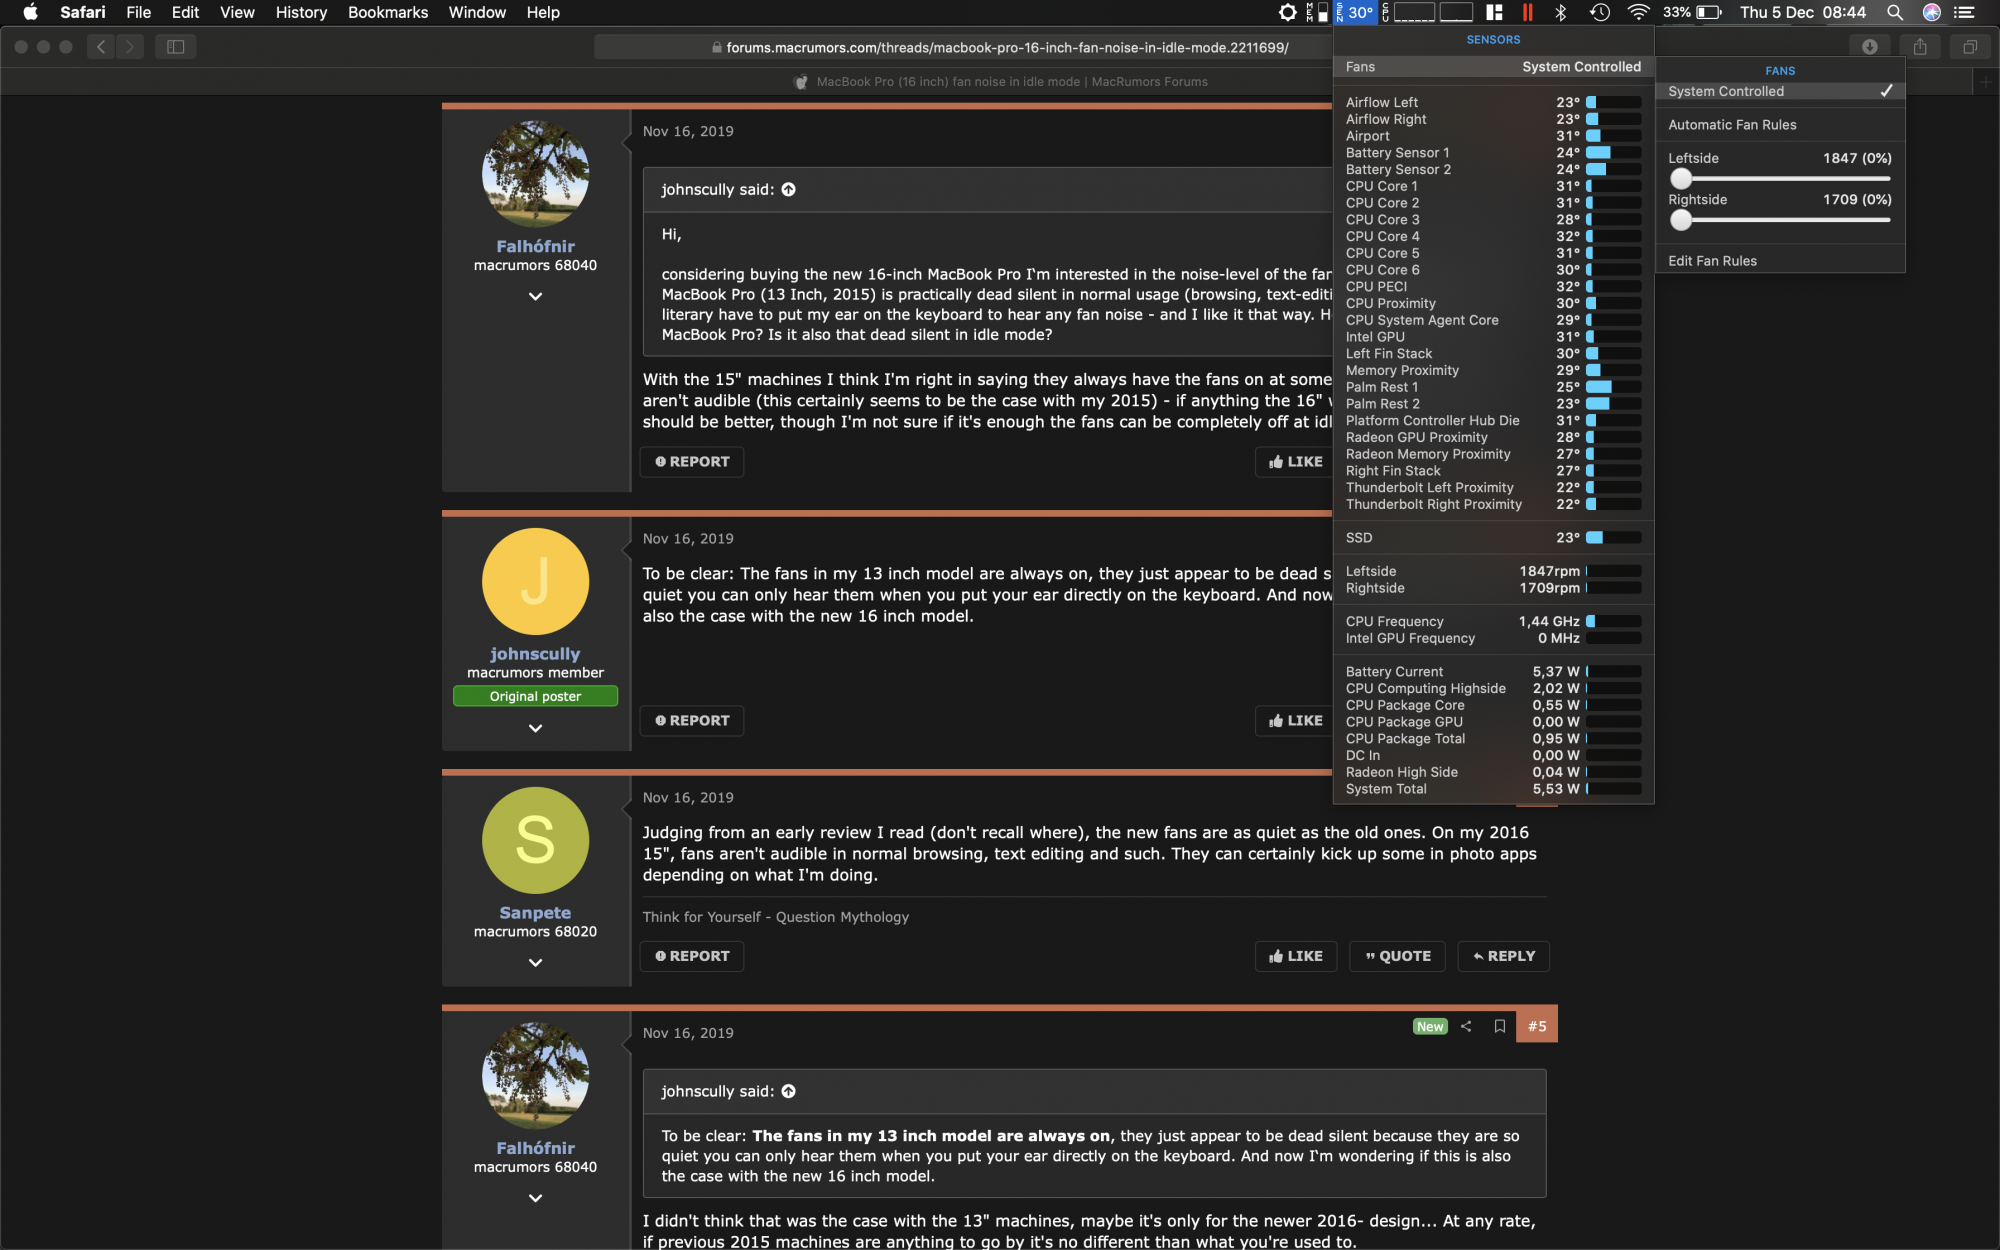The image size is (2000, 1250).
Task: Click share icon on post #5
Action: pos(1466,1026)
